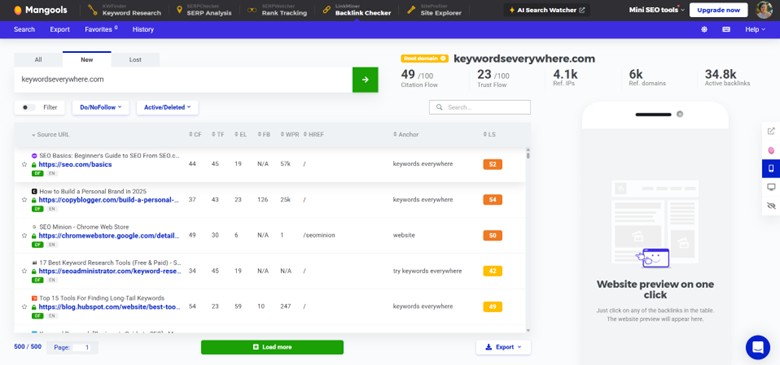This screenshot has width=780, height=365.
Task: Open the live chat bubble
Action: pyautogui.click(x=758, y=347)
